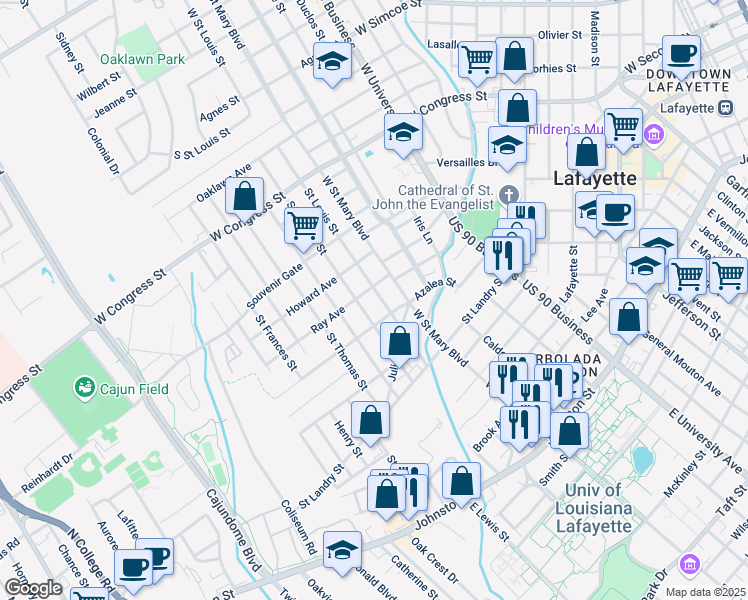Screen dimensions: 748x600
Task: Open the grocery cart marker near Children's Museum
Action: [623, 128]
